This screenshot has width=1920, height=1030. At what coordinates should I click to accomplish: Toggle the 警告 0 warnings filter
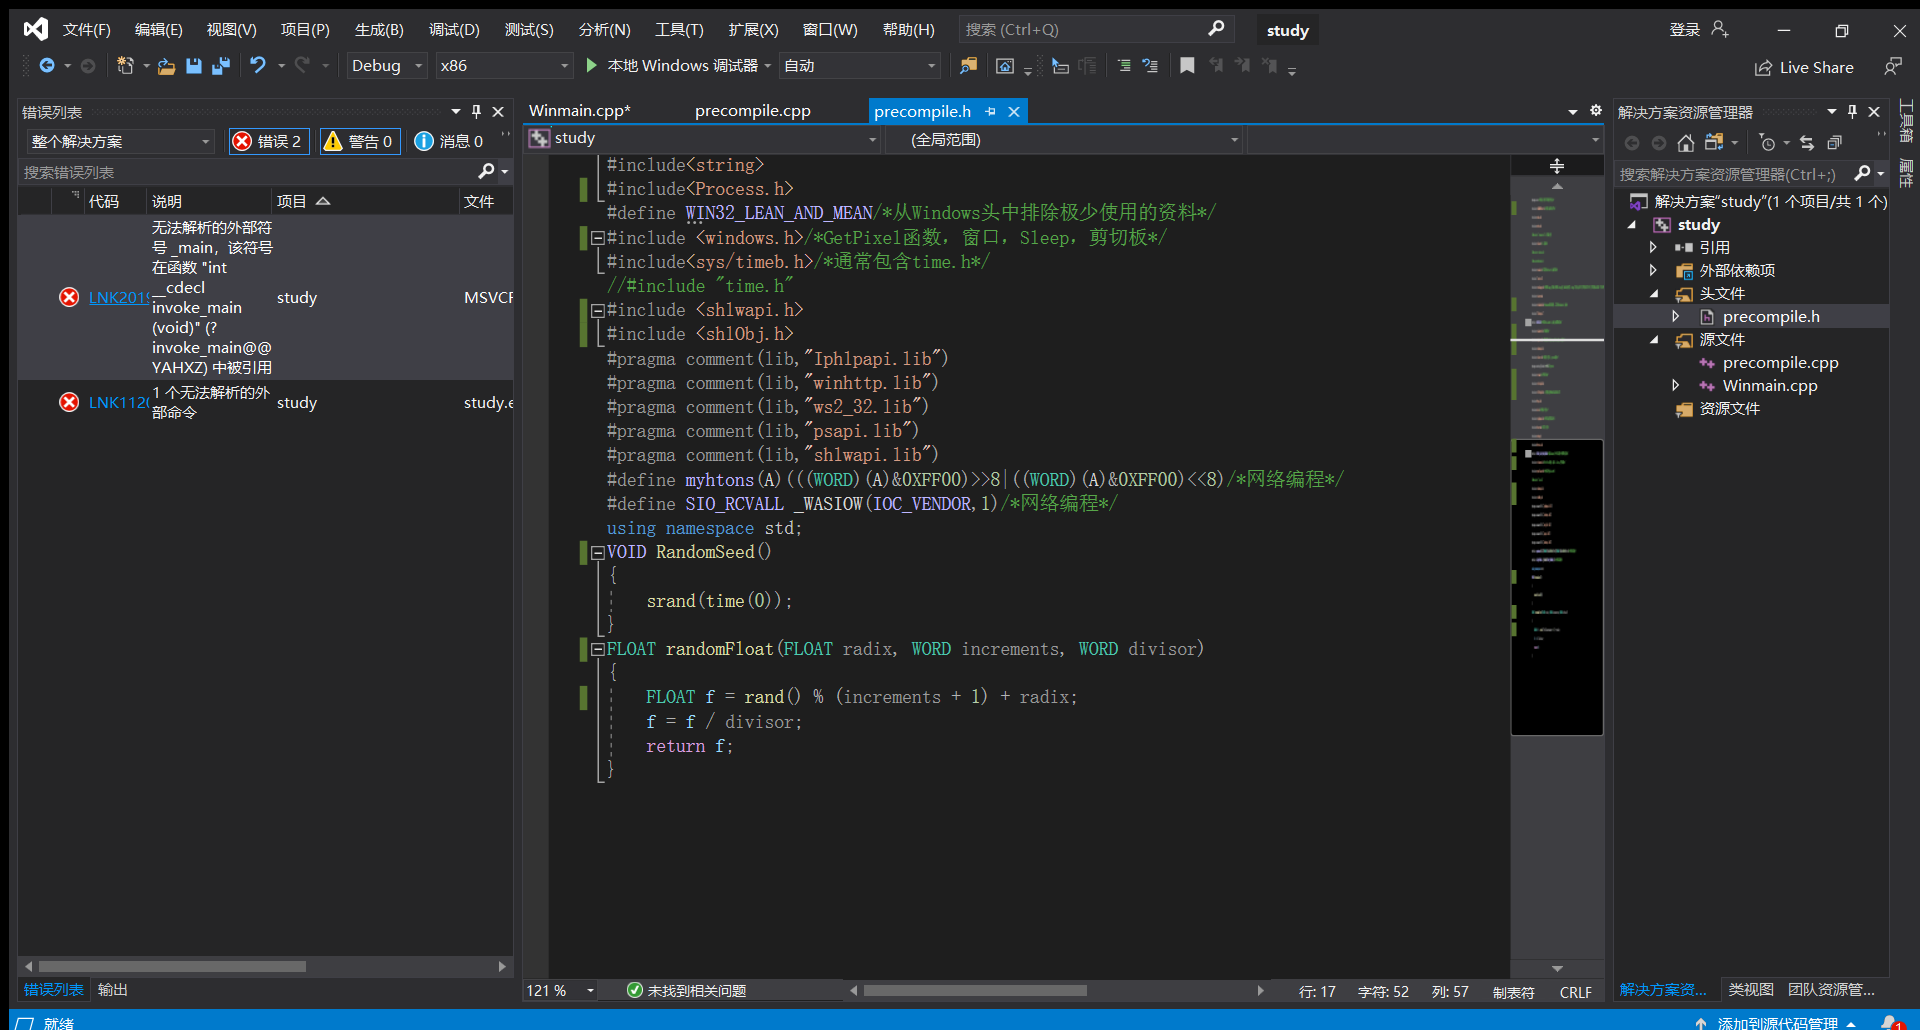tap(360, 142)
